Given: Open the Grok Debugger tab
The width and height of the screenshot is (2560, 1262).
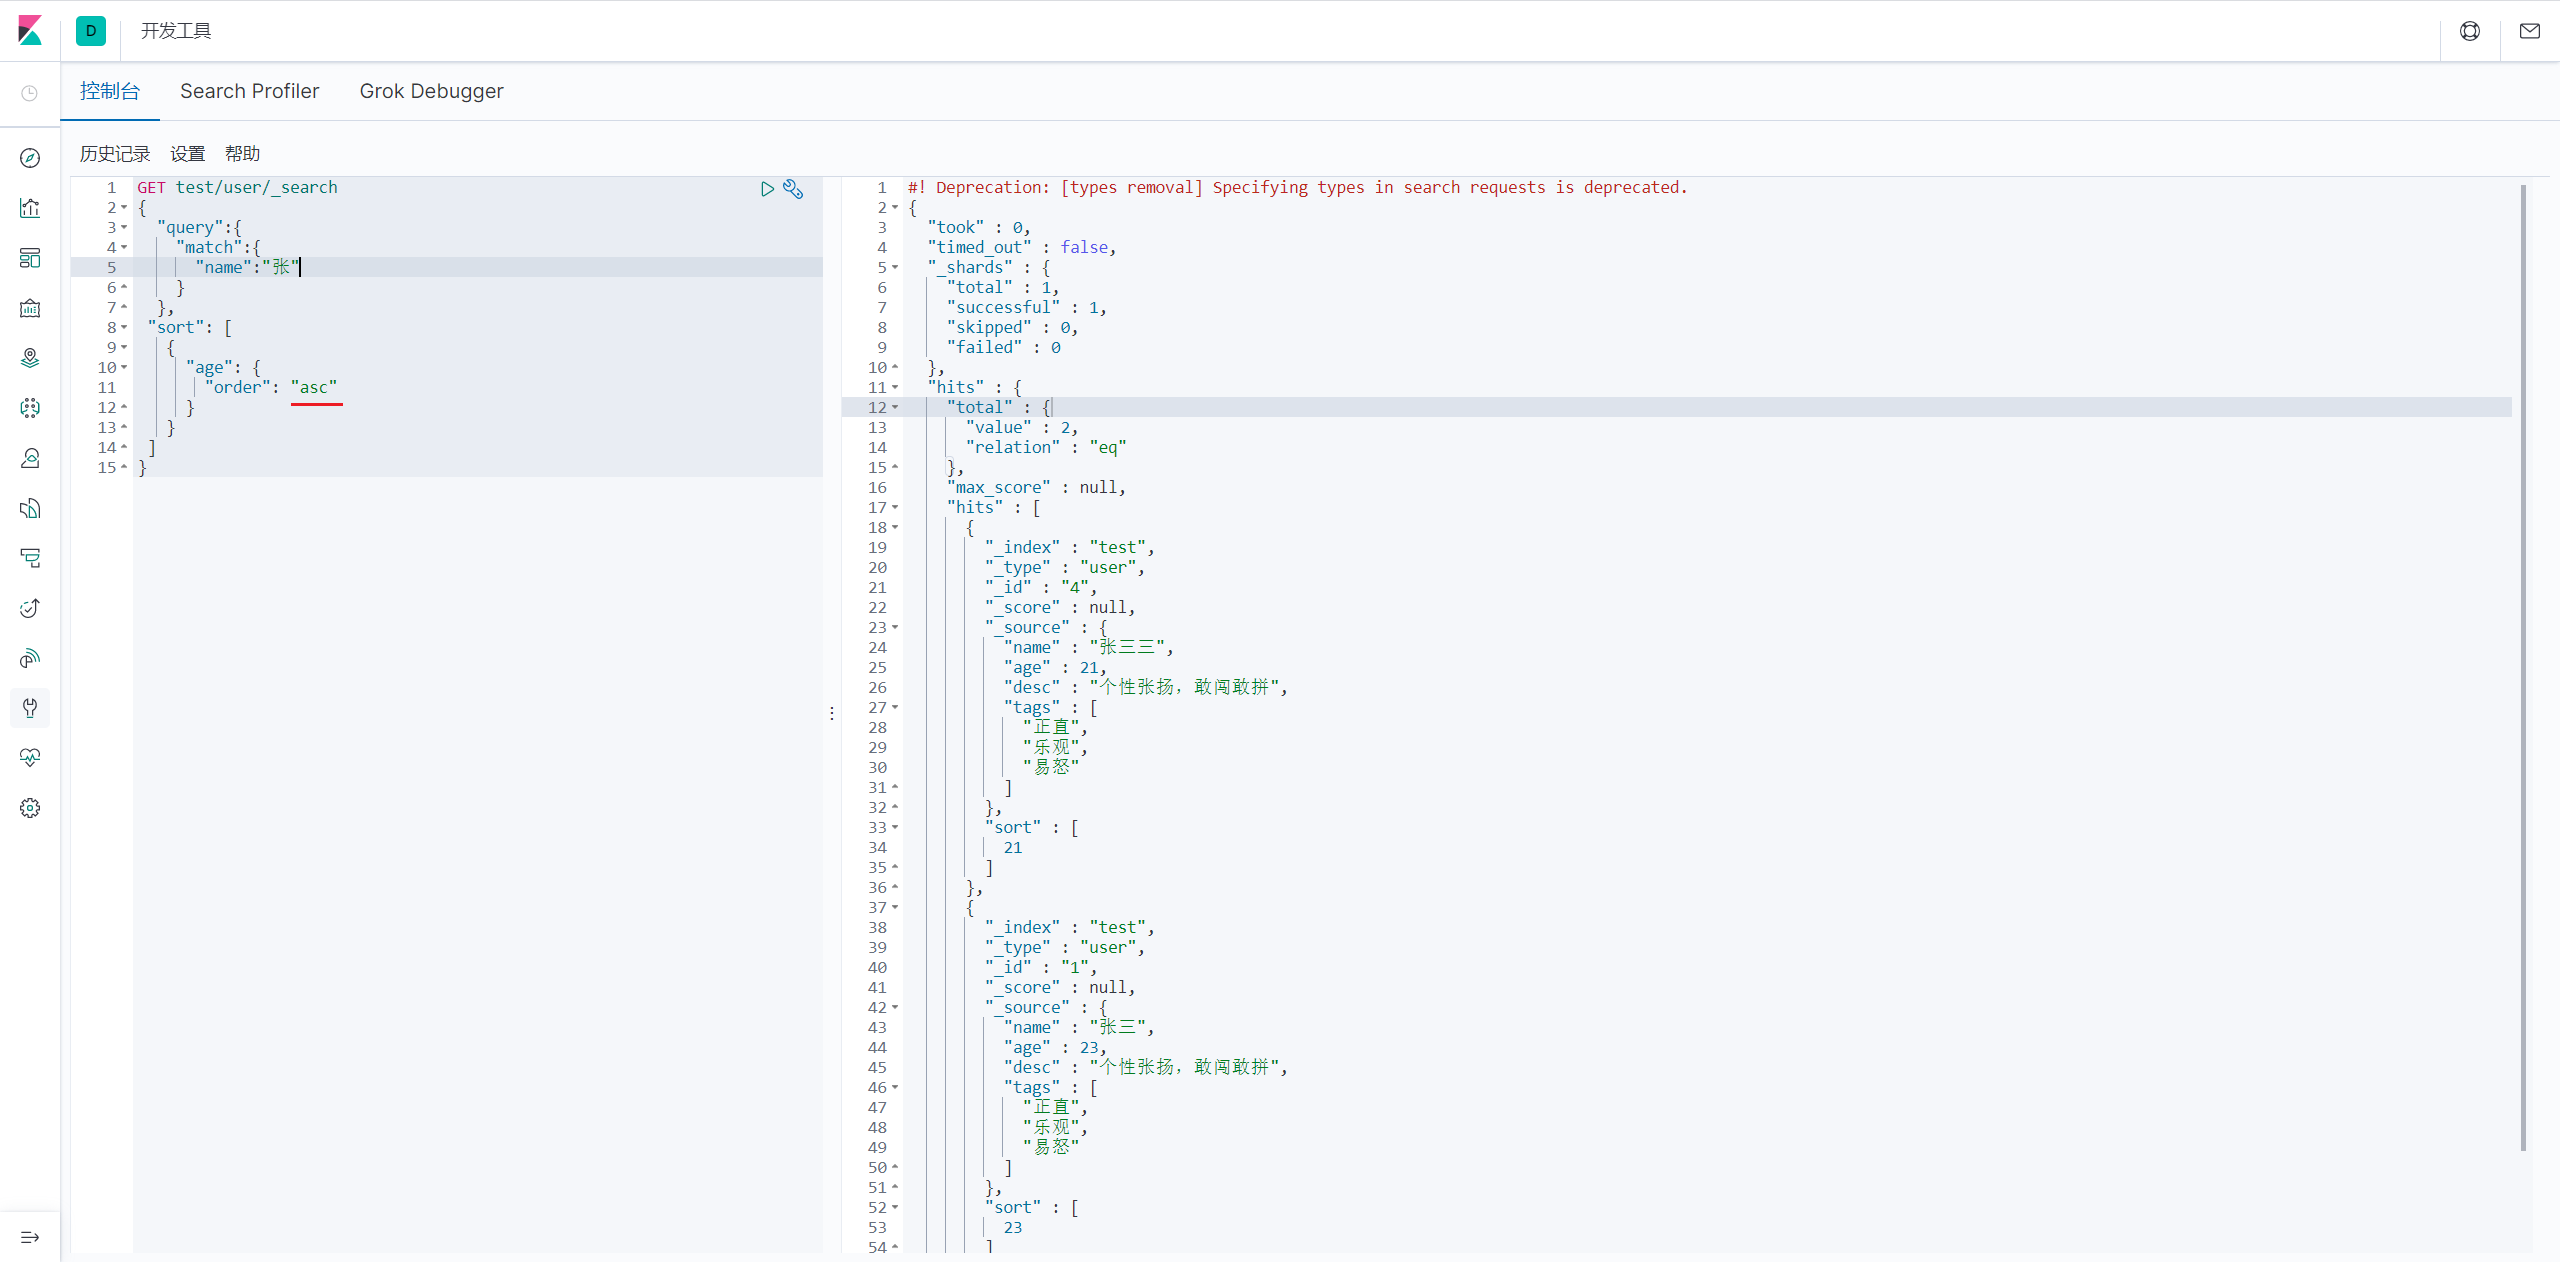Looking at the screenshot, I should [x=431, y=91].
